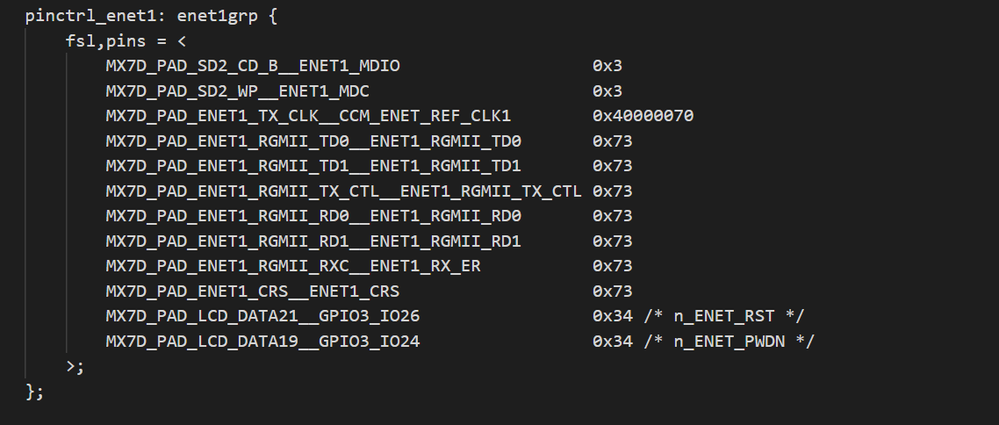Click the n_ENET_RST comment
The image size is (999, 425).
tap(724, 316)
